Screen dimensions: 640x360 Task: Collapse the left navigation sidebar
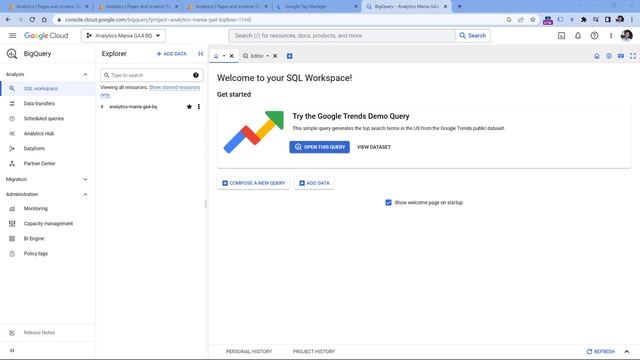click(12, 350)
